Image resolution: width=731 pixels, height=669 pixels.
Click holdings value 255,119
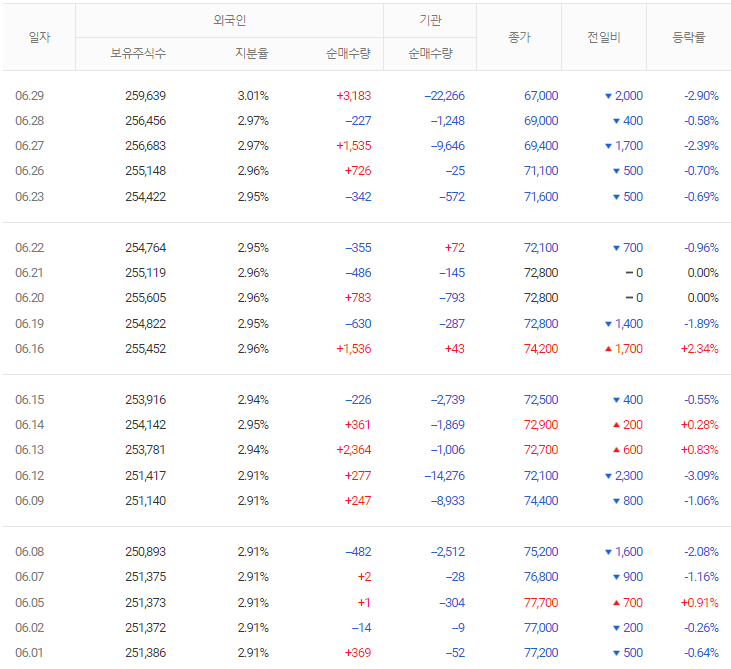(x=145, y=273)
